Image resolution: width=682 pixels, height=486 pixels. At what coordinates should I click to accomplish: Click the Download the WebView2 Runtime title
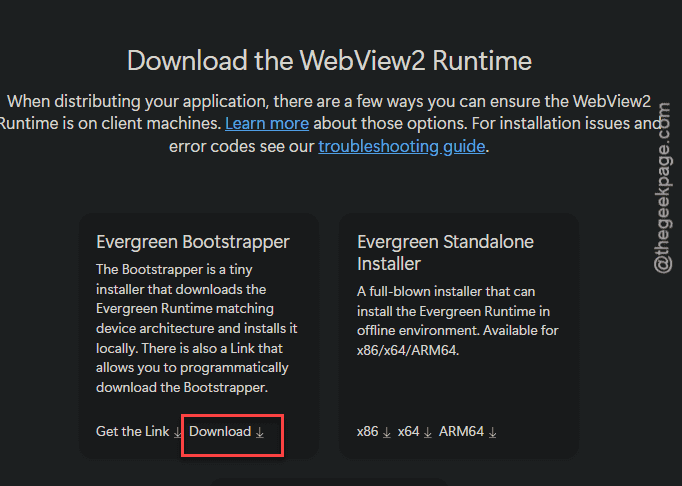click(329, 60)
